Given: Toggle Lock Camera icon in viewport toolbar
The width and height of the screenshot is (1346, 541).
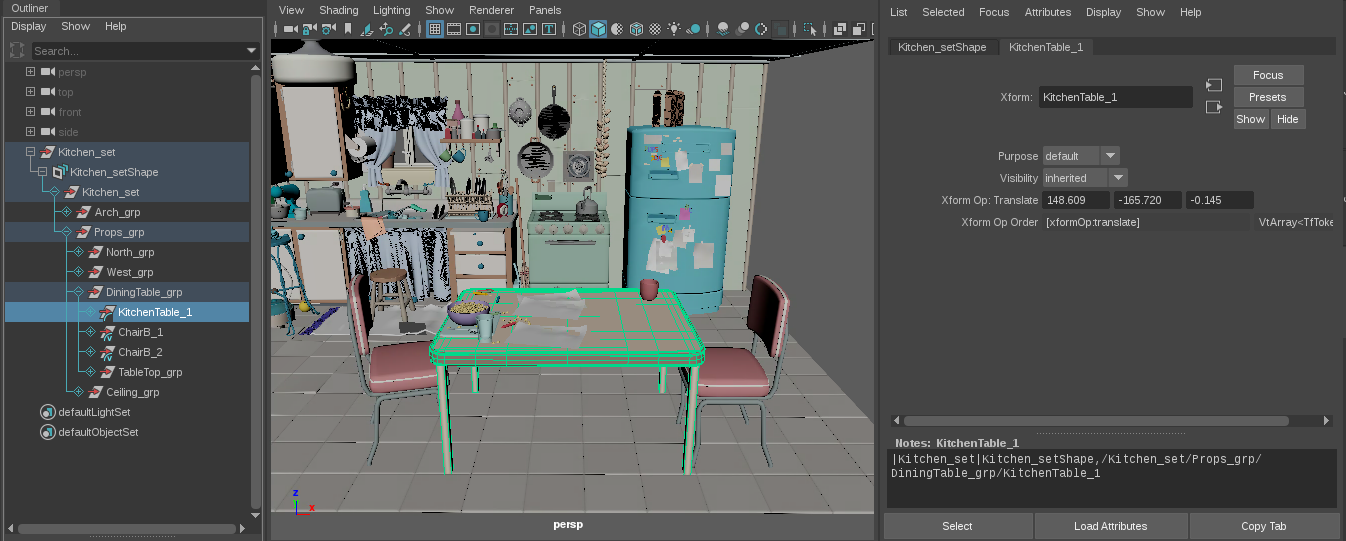Looking at the screenshot, I should pyautogui.click(x=310, y=29).
